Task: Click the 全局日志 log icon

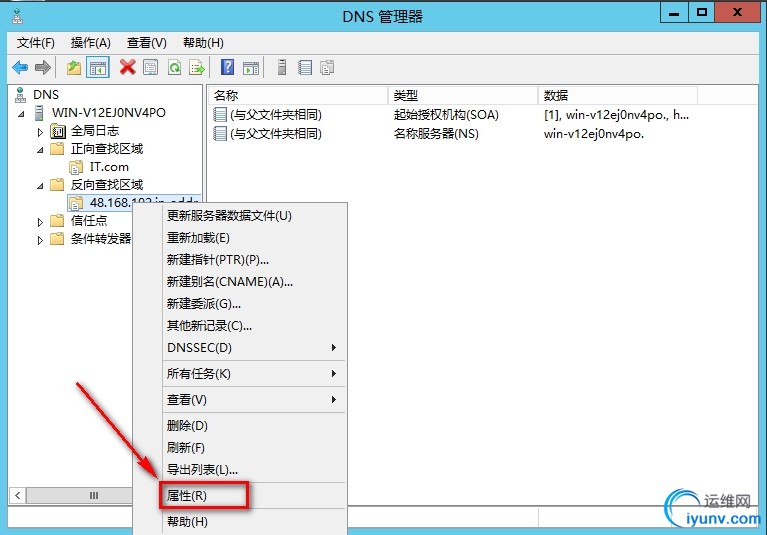Action: coord(58,131)
